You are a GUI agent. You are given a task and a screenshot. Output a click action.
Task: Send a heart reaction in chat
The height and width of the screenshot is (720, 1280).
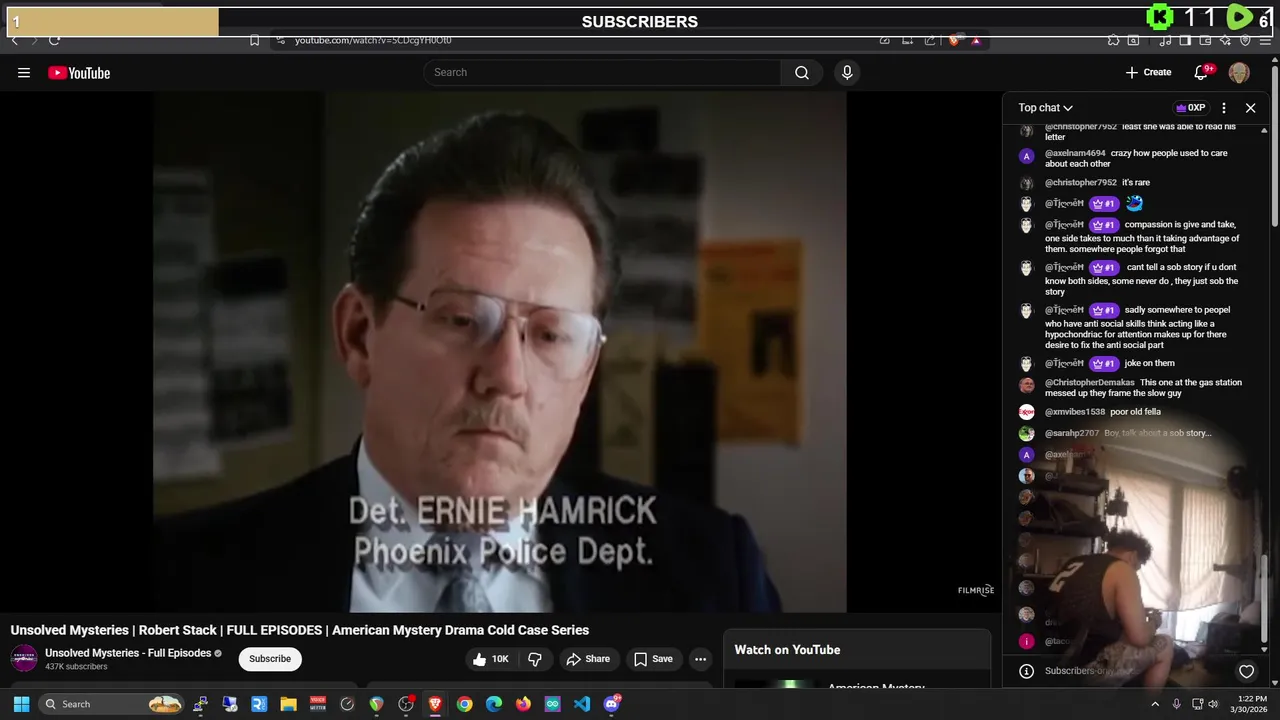pyautogui.click(x=1246, y=671)
